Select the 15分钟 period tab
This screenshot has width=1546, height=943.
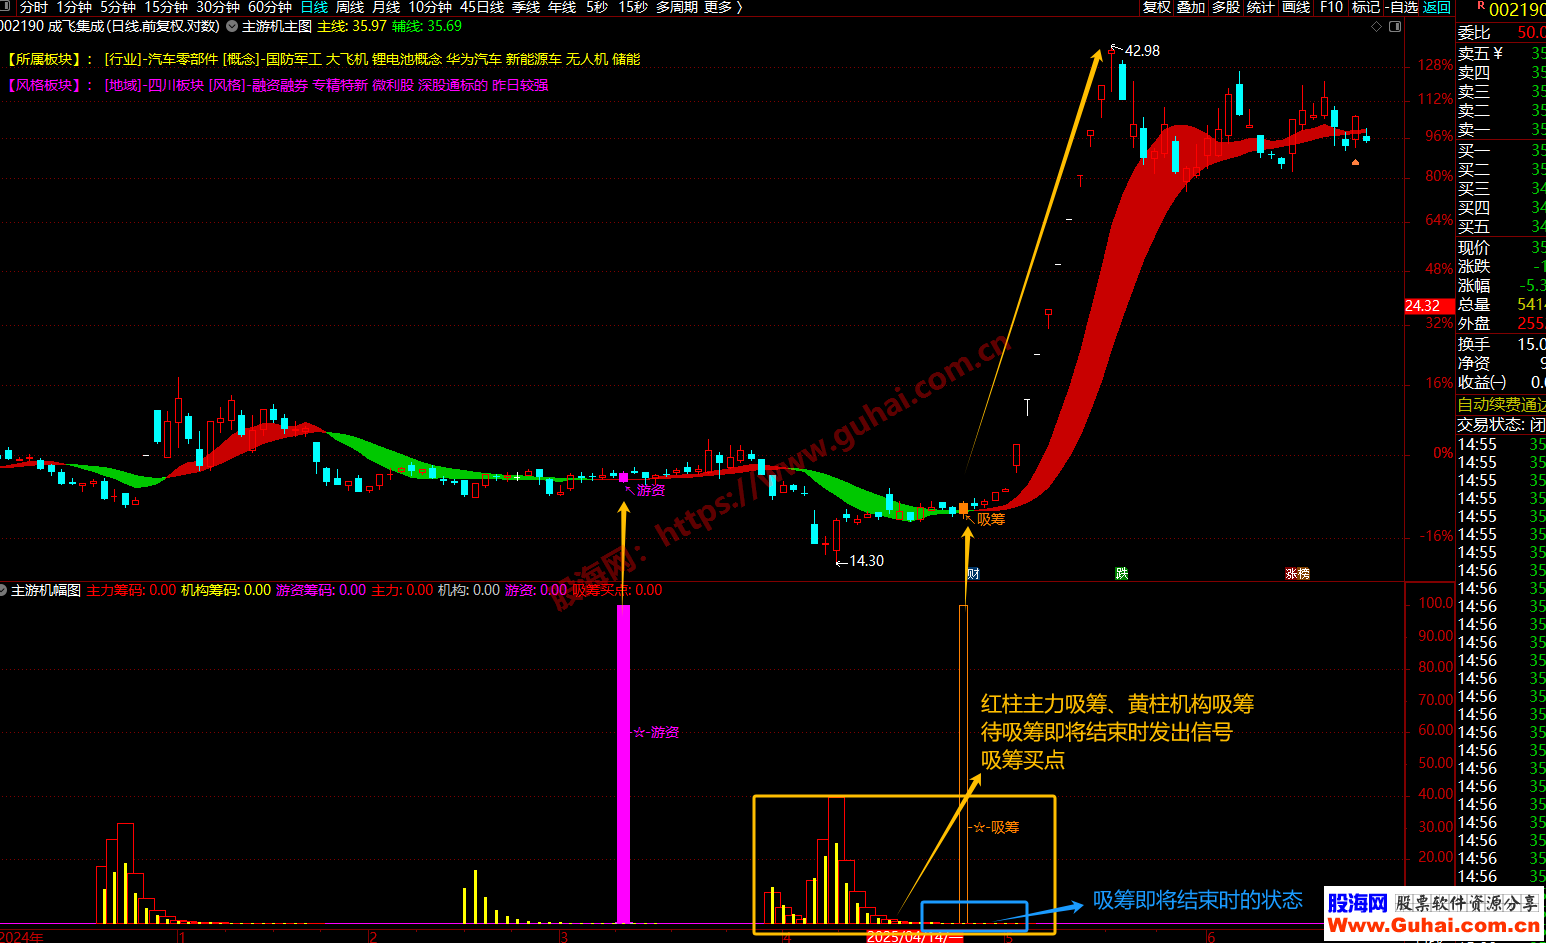tap(166, 7)
